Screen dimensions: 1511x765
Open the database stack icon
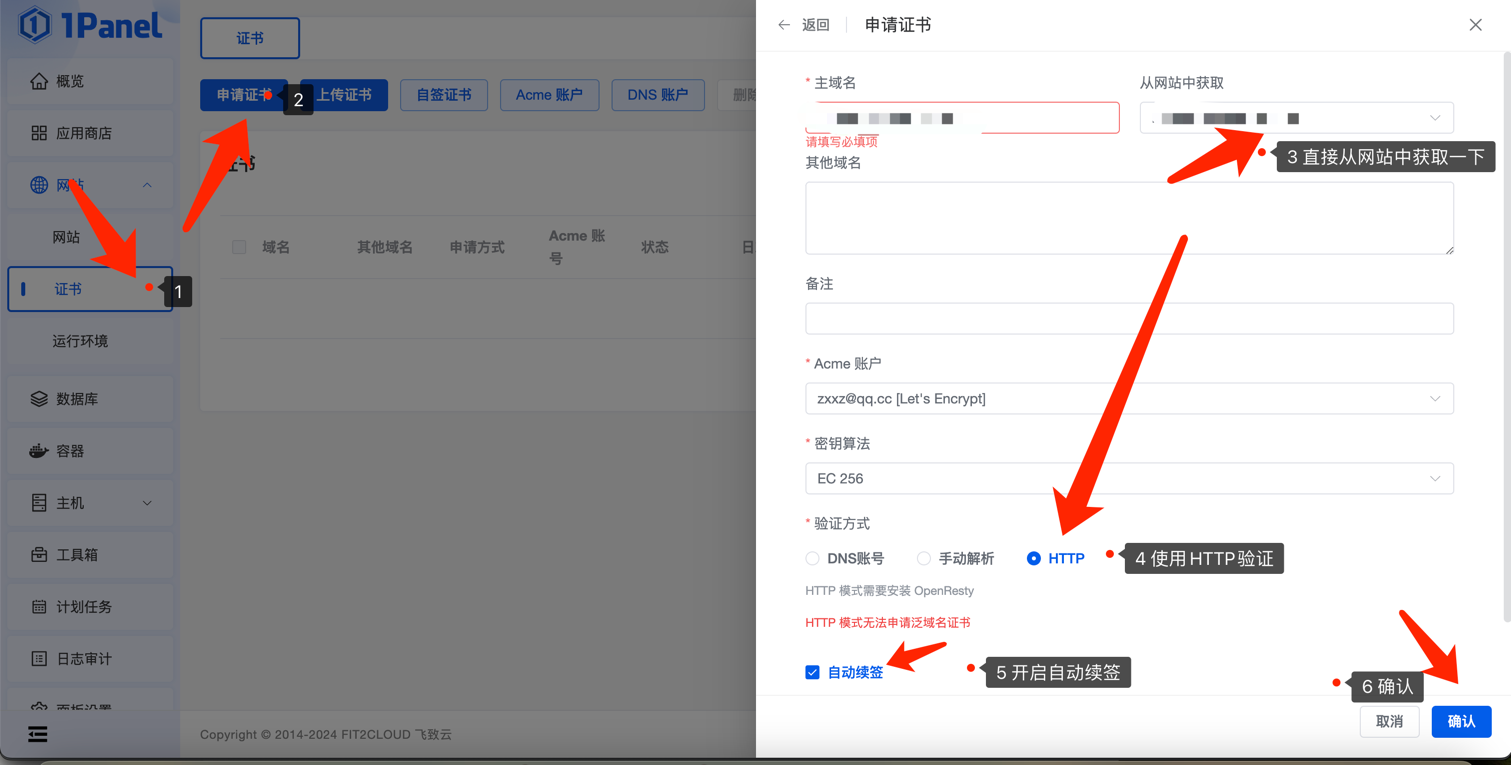point(39,399)
